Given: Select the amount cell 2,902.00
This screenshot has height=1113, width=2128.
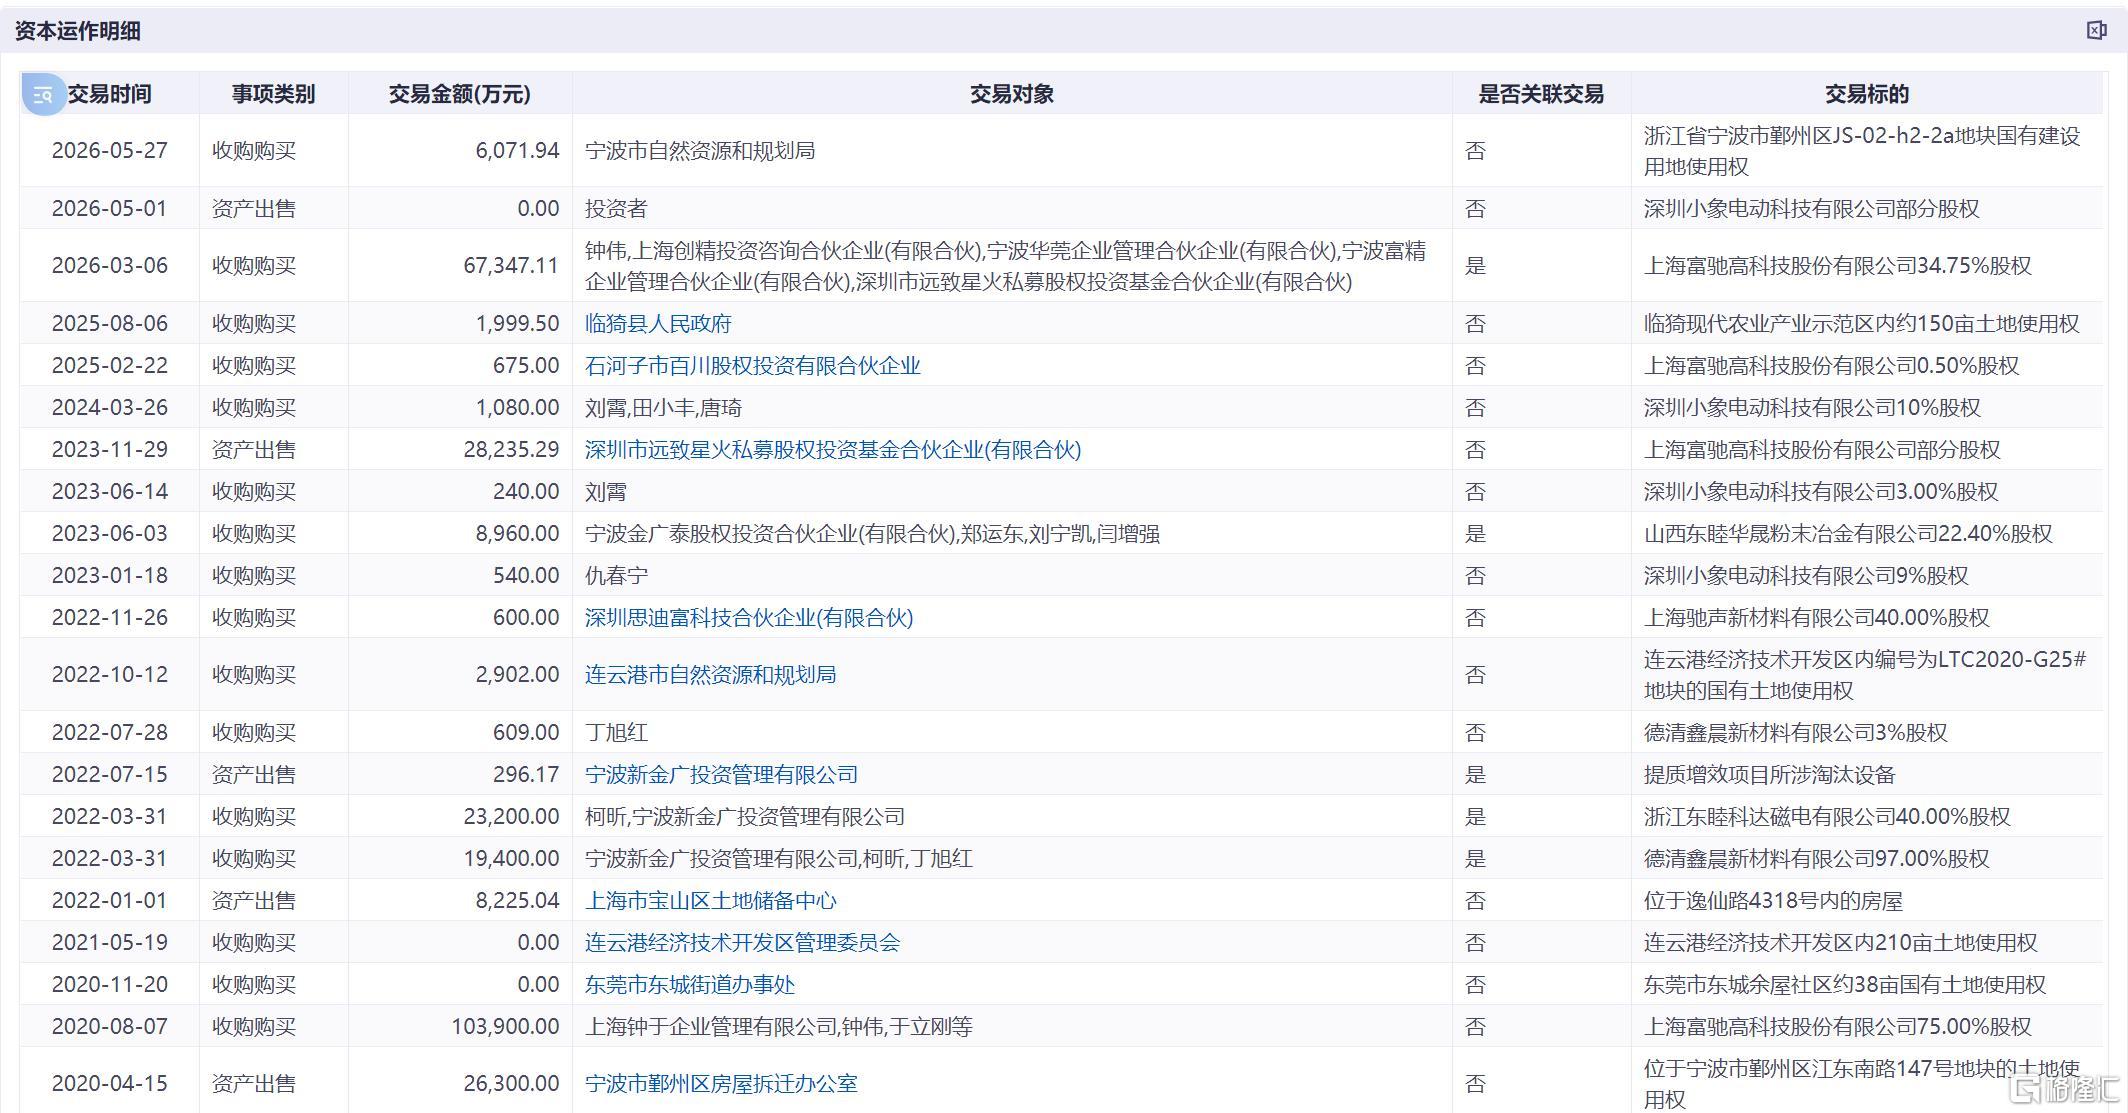Looking at the screenshot, I should coord(517,675).
